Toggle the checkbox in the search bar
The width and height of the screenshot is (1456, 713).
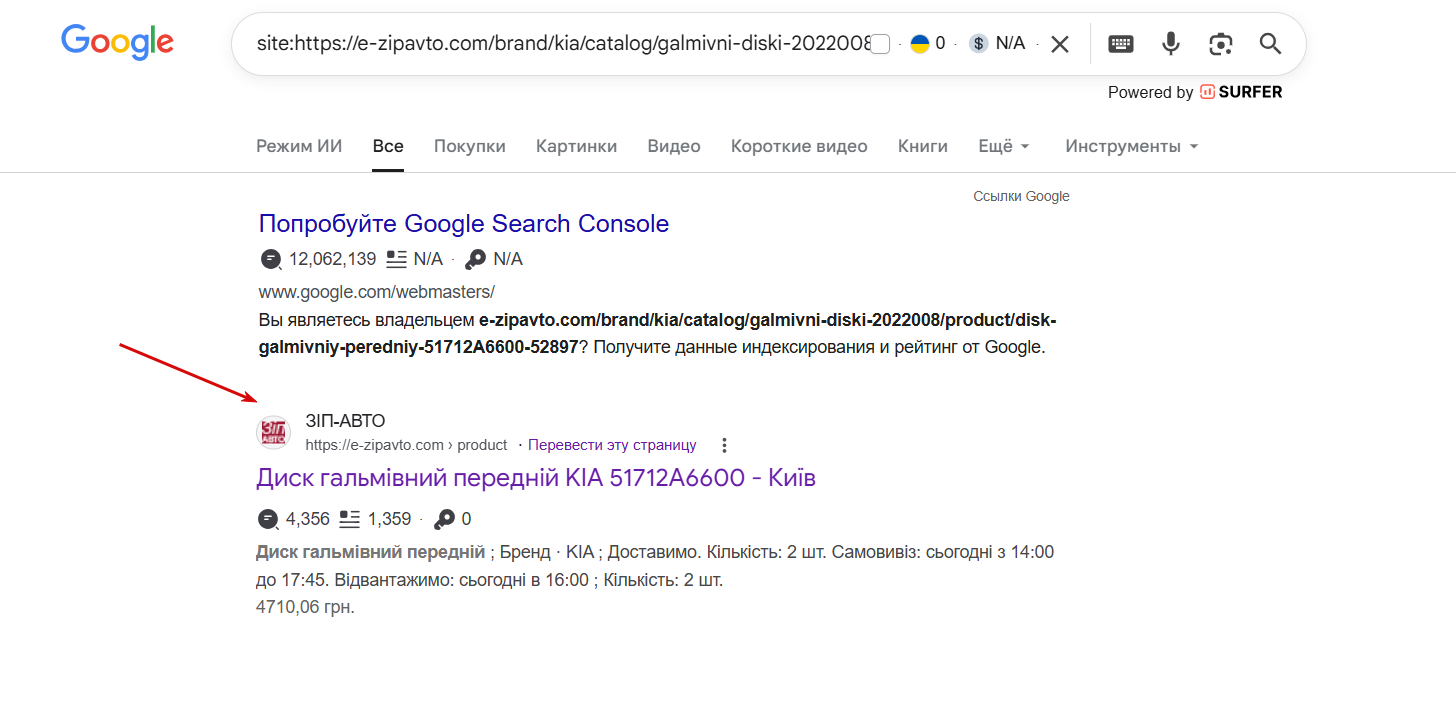880,44
